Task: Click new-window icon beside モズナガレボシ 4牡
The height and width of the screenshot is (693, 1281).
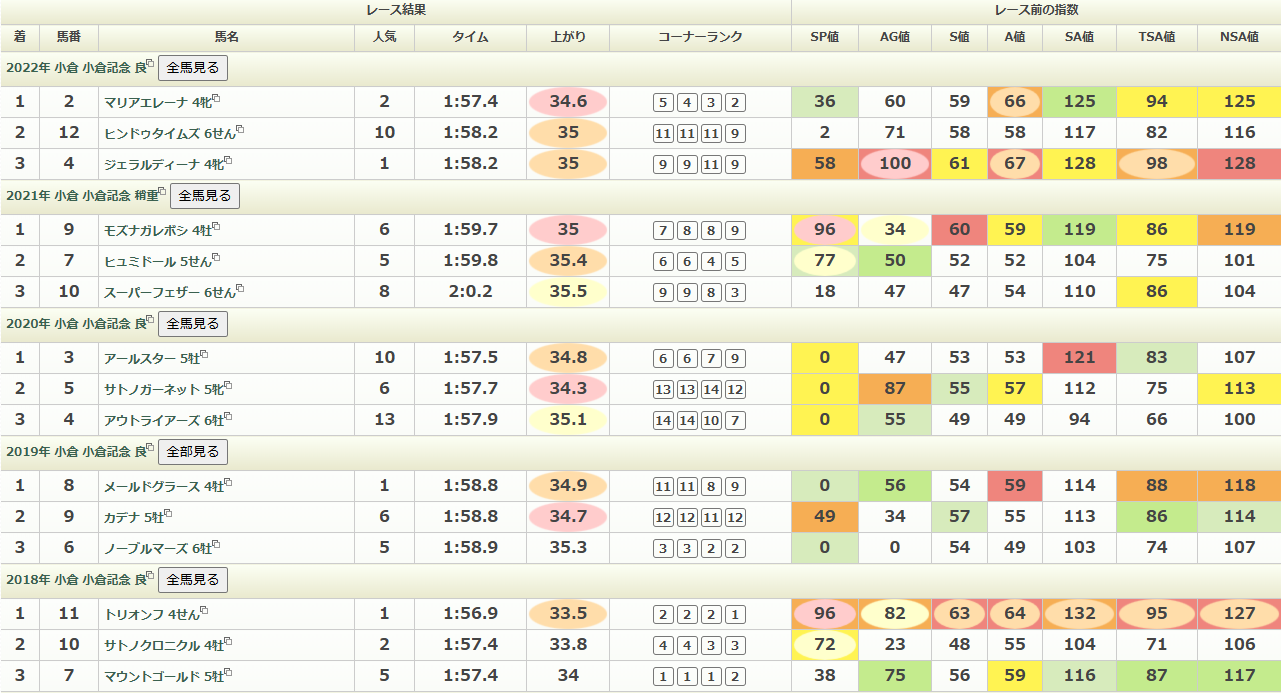Action: pyautogui.click(x=215, y=226)
